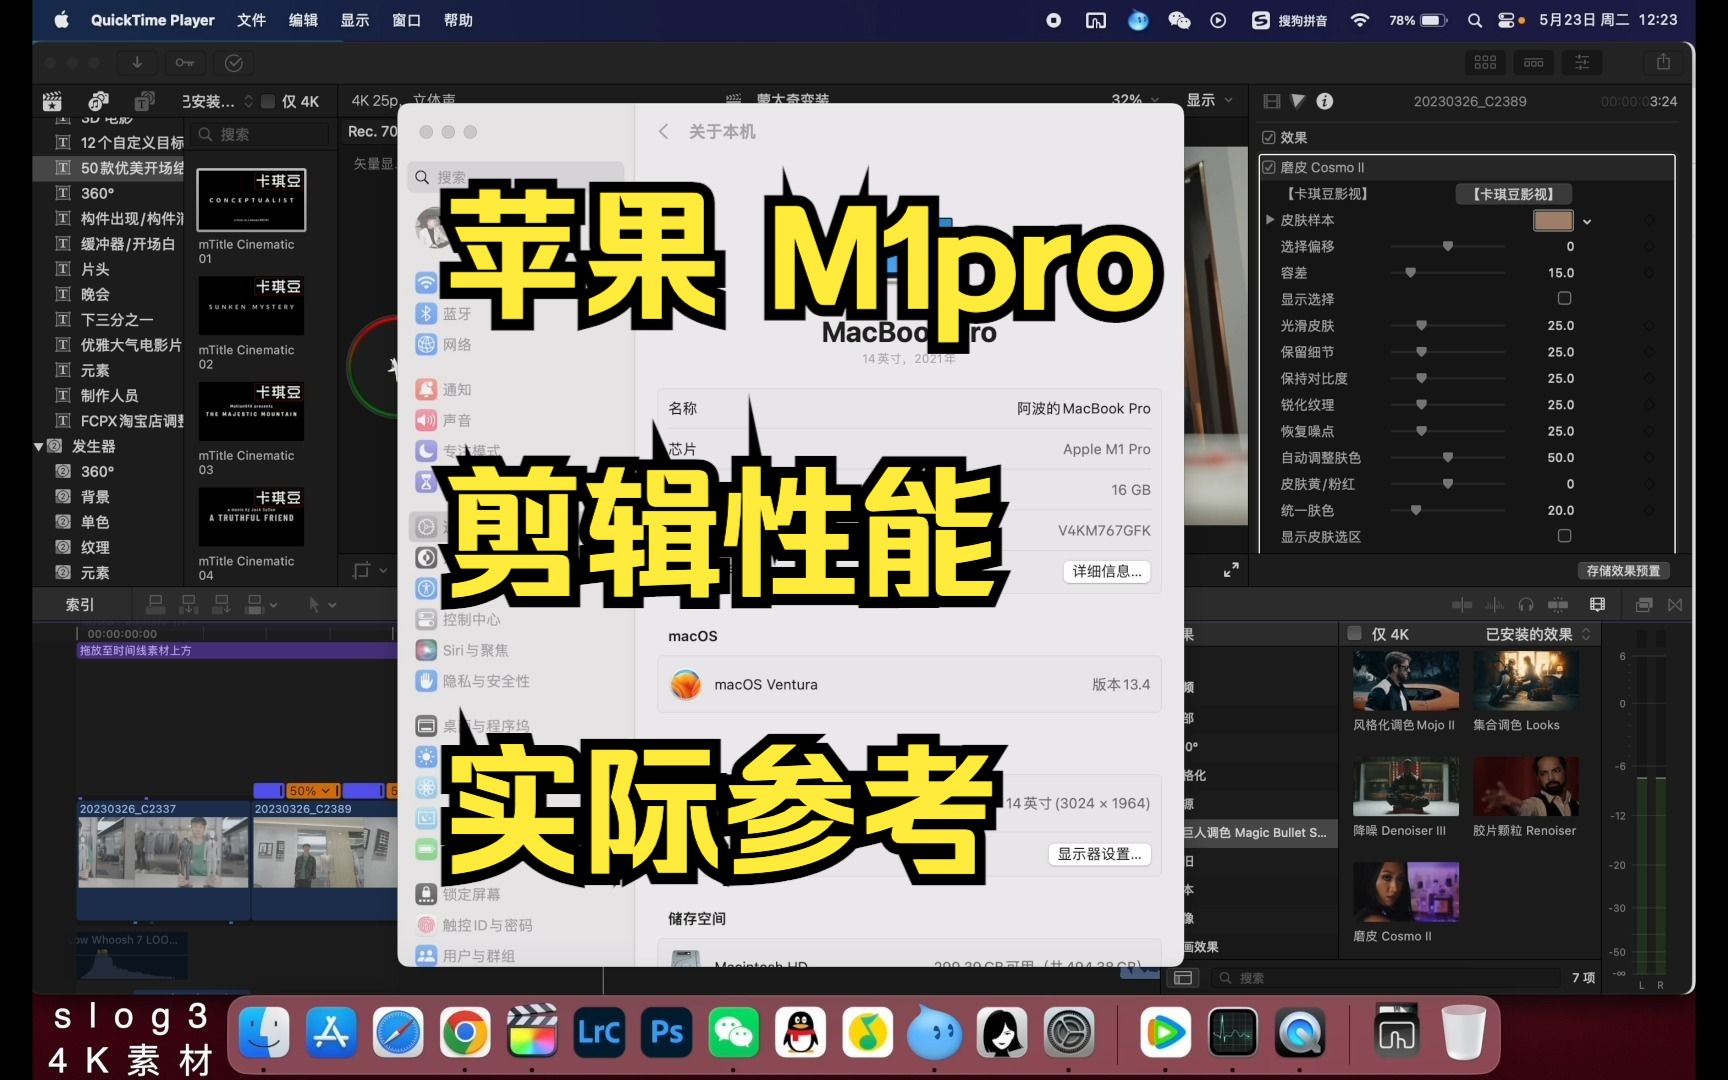1728x1080 pixels.
Task: Open the select tool dropdown arrow
Action: 332,605
